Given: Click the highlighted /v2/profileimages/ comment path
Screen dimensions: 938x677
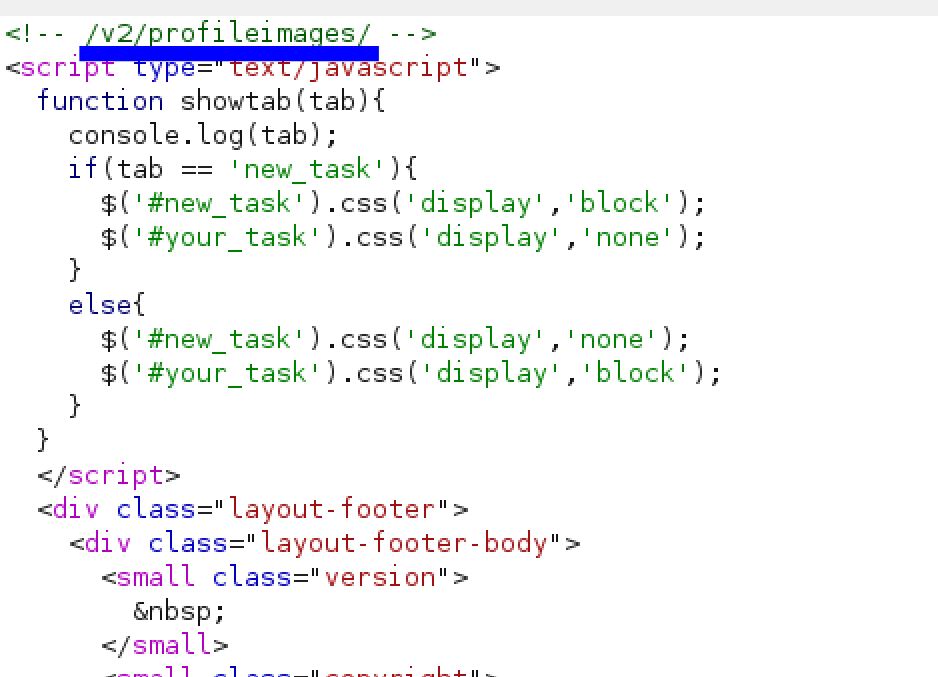Looking at the screenshot, I should click(228, 35).
